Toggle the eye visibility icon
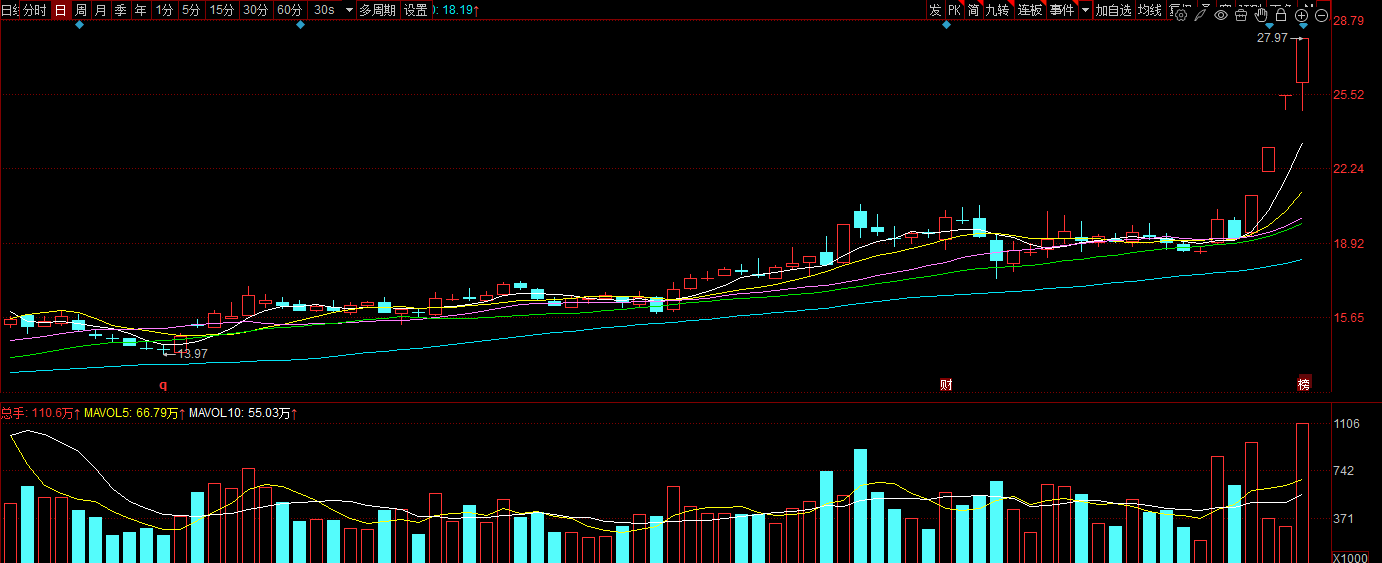The width and height of the screenshot is (1382, 563). point(1221,15)
